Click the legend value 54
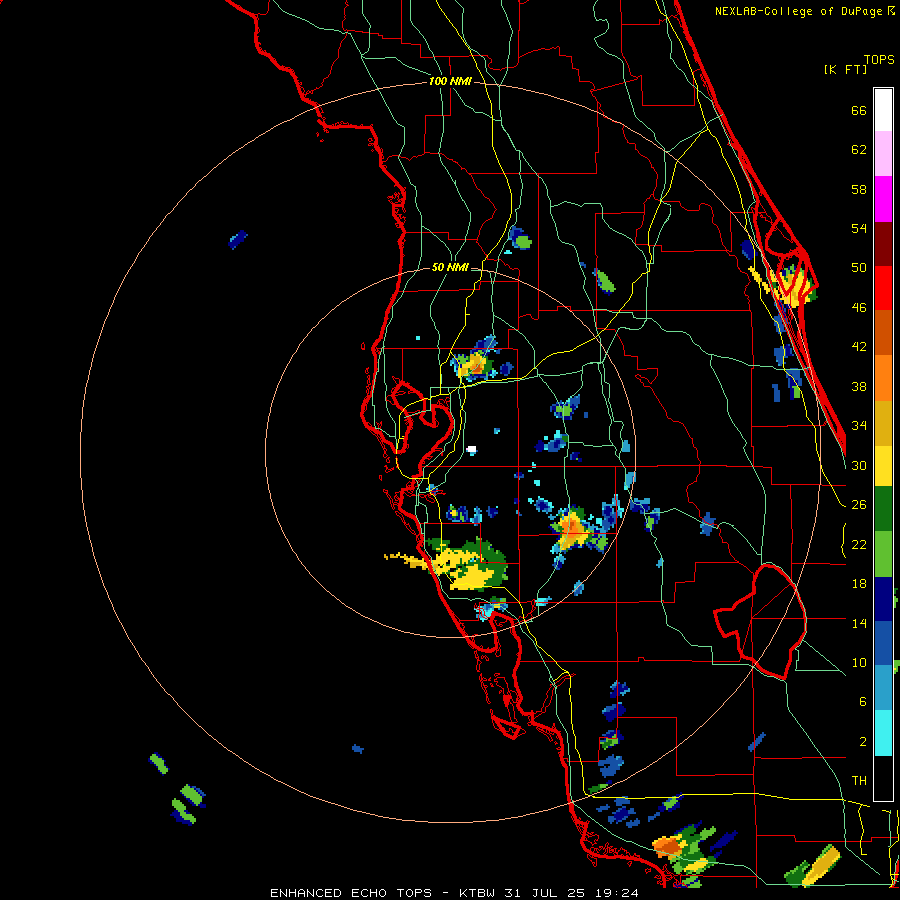Image resolution: width=900 pixels, height=900 pixels. (x=859, y=228)
